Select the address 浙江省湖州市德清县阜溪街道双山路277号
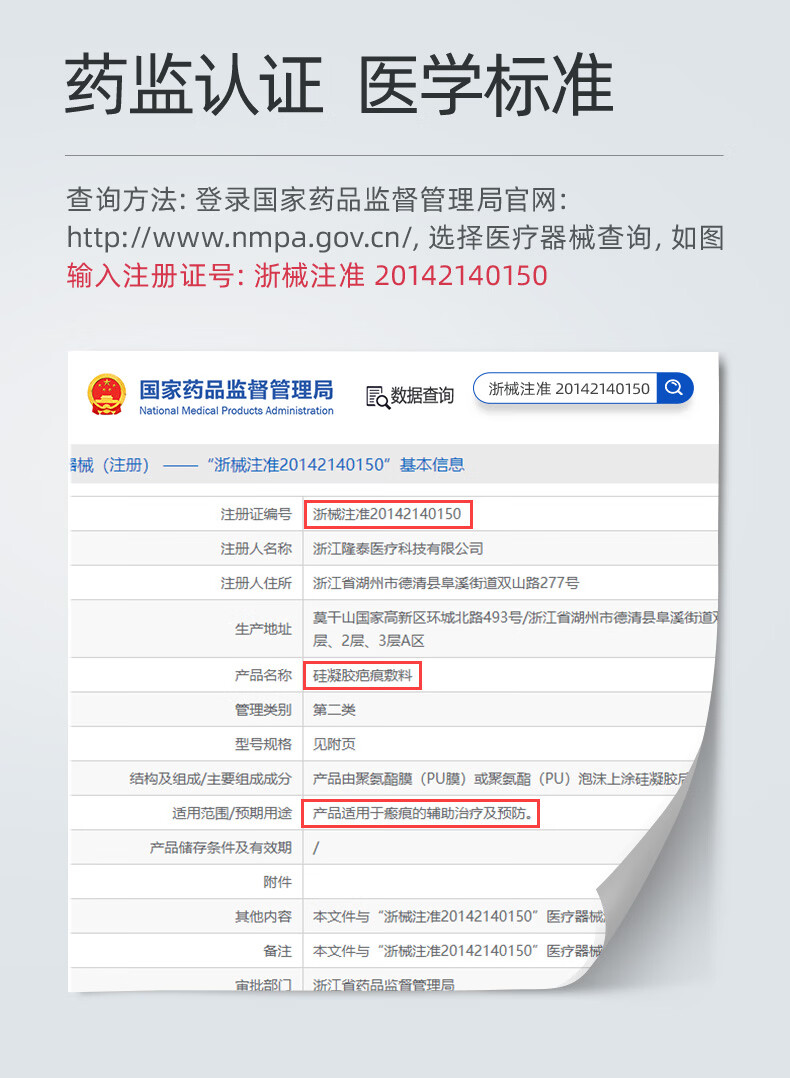Screen dimensions: 790x1078 pos(446,583)
